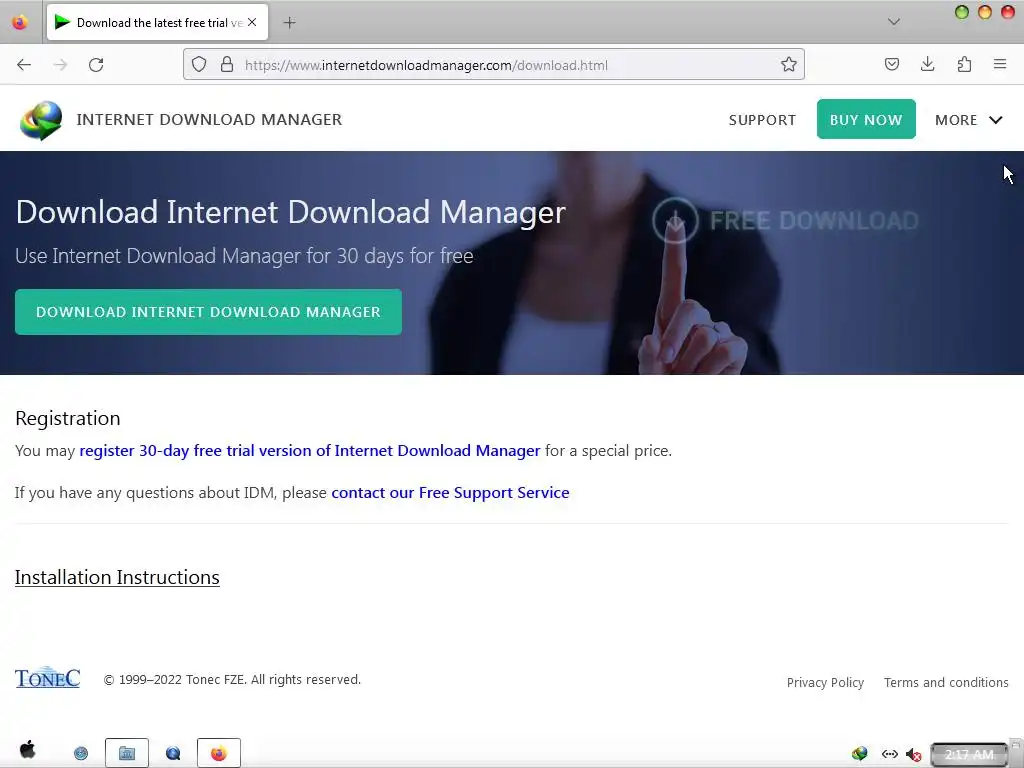Open Firefox hamburger application menu
This screenshot has height=768, width=1024.
pyautogui.click(x=1000, y=64)
